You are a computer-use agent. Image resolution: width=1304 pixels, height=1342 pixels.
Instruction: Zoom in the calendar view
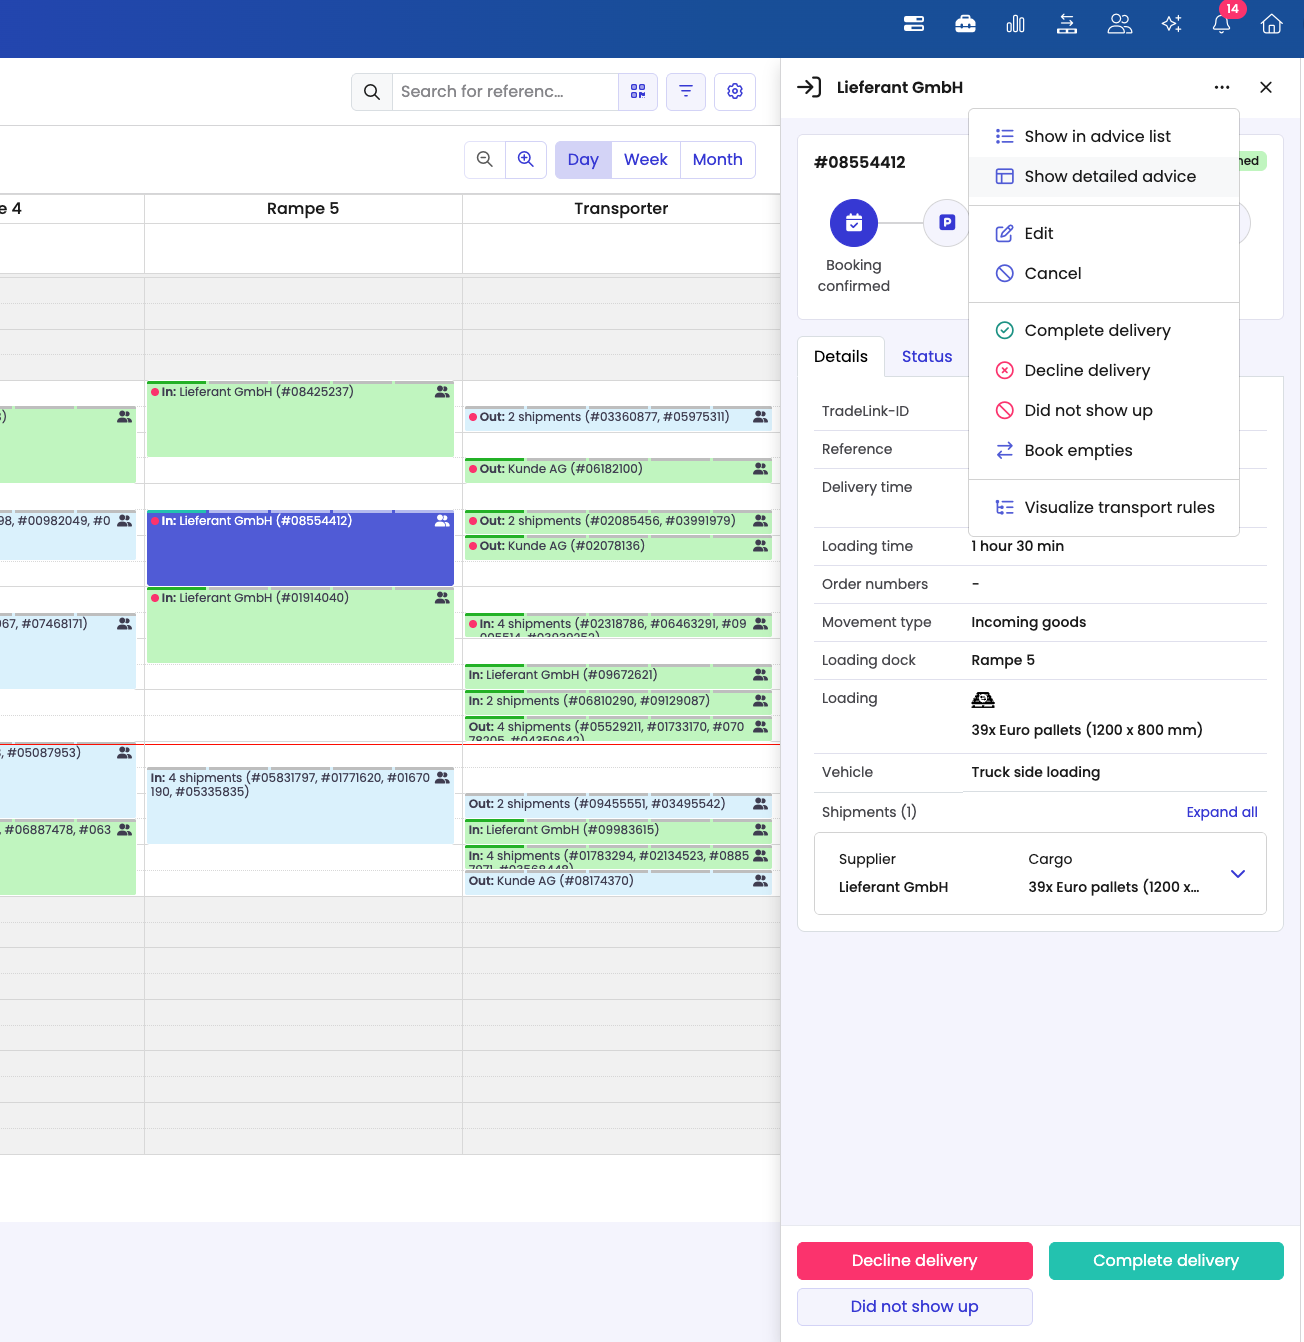[x=526, y=160]
